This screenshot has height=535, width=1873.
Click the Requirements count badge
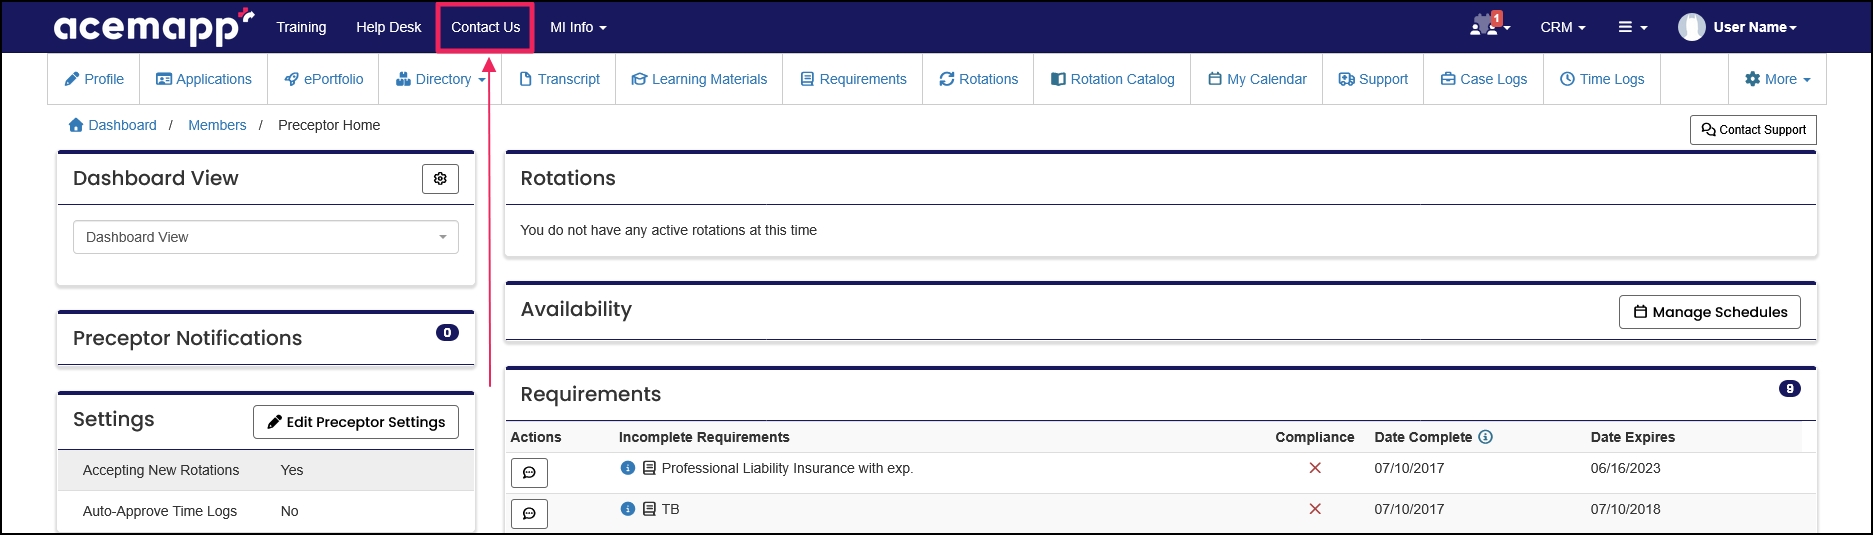point(1789,389)
